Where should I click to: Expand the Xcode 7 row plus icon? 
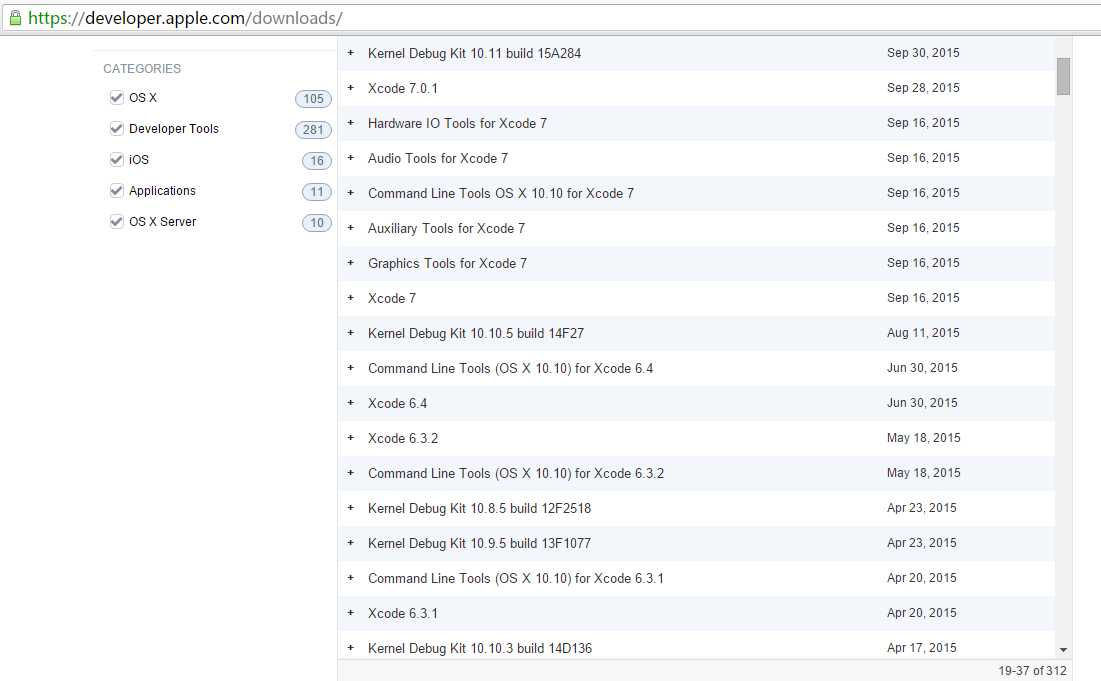pyautogui.click(x=350, y=298)
